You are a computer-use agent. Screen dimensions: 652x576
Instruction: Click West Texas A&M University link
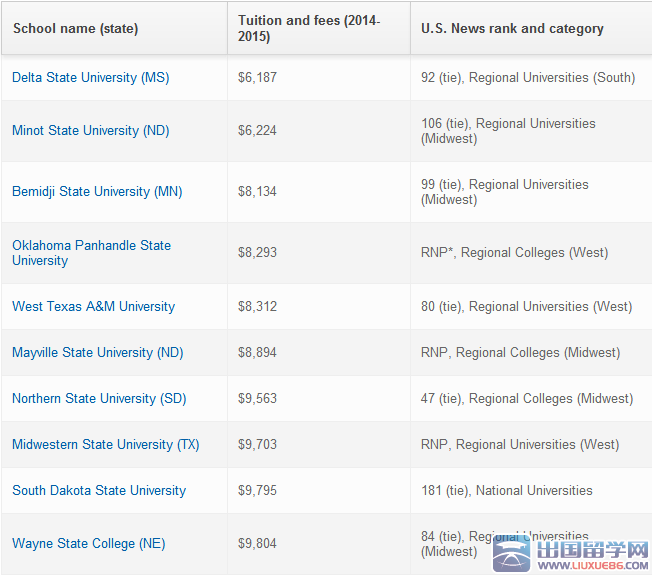tap(93, 306)
